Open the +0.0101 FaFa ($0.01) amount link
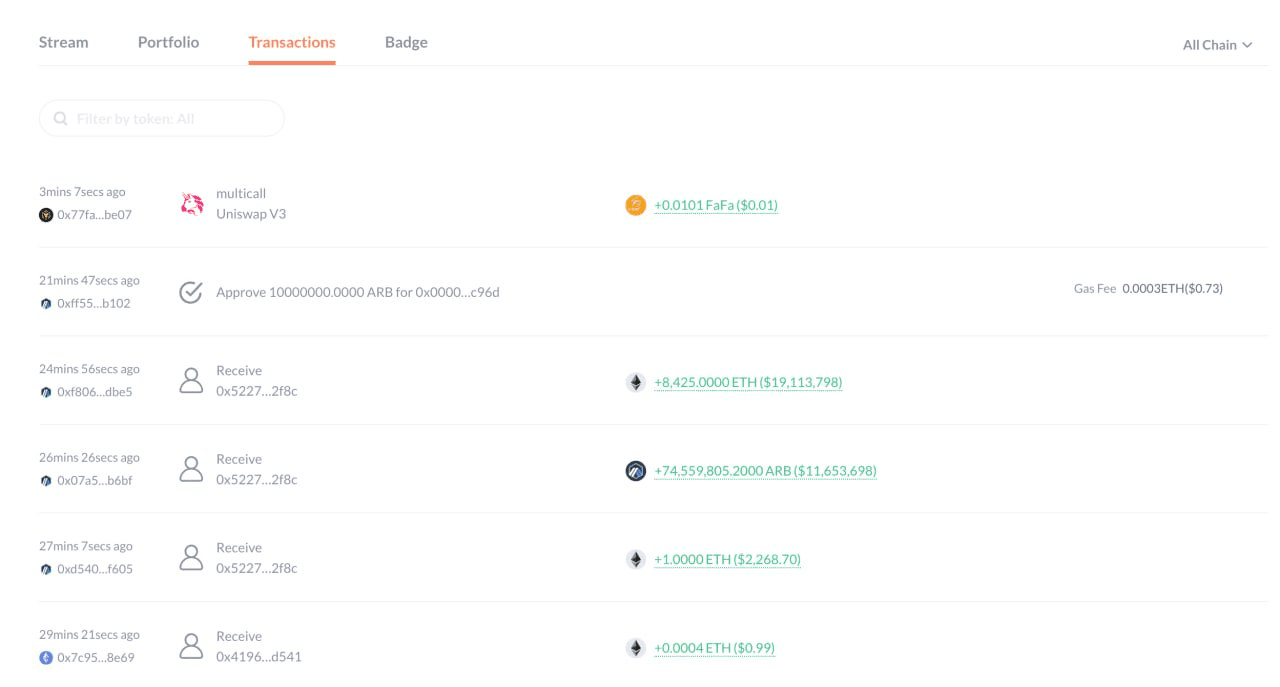 716,205
